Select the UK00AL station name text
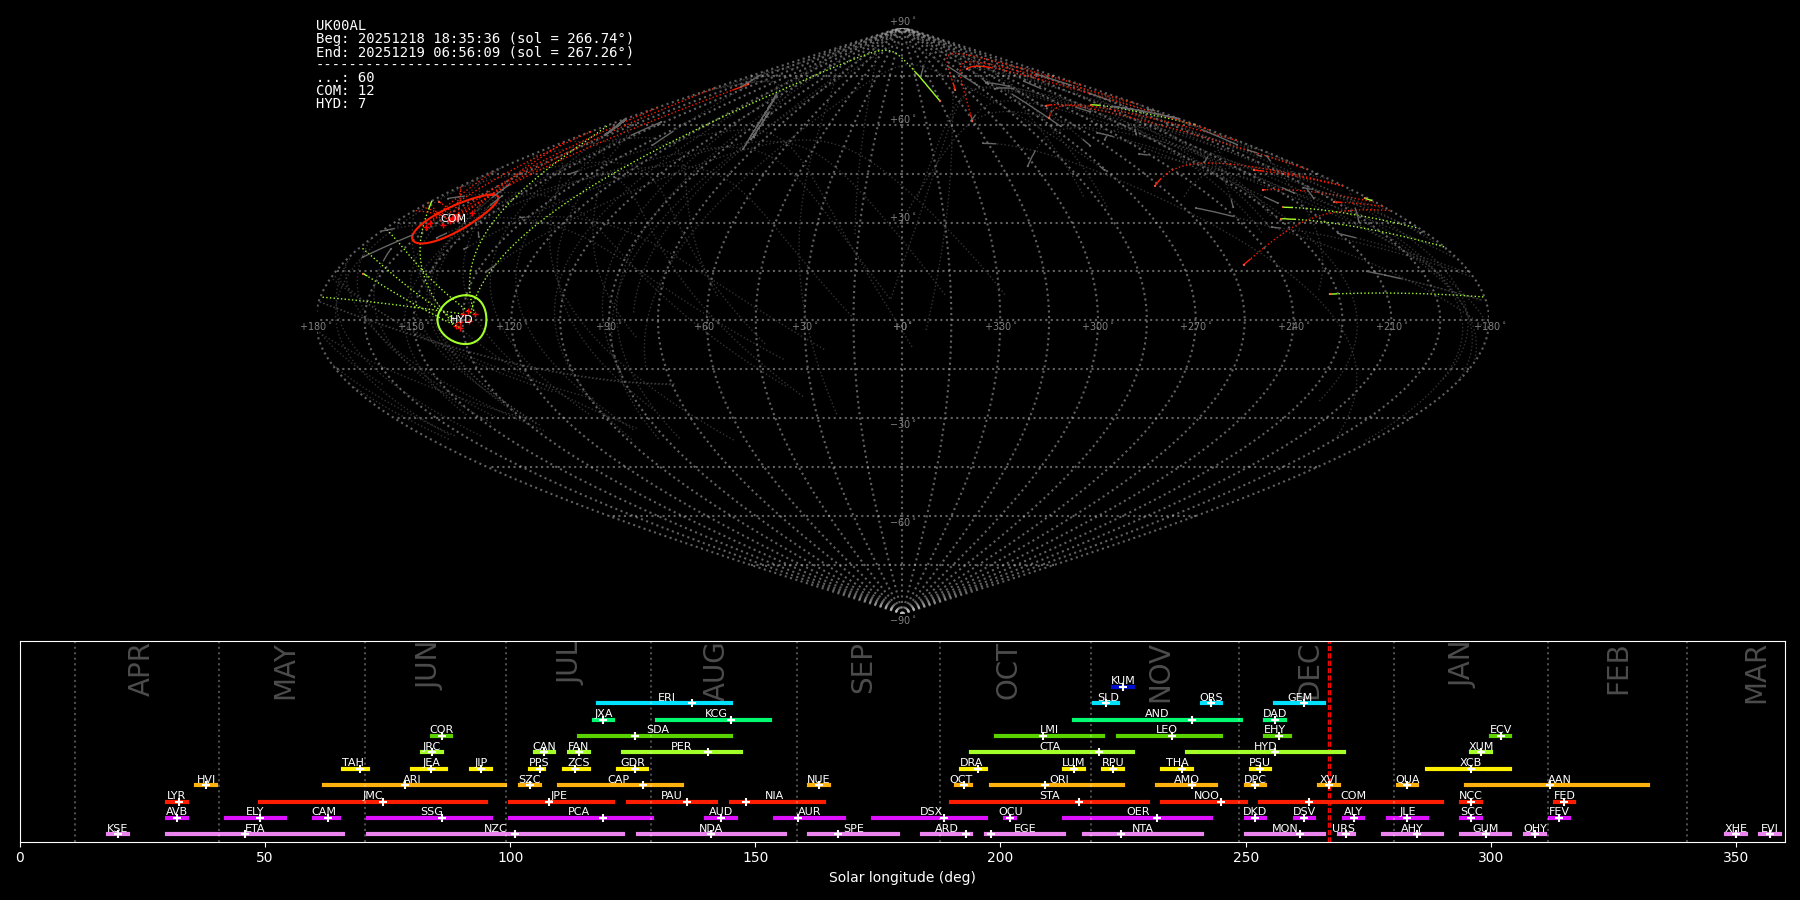This screenshot has width=1800, height=900. pos(341,26)
